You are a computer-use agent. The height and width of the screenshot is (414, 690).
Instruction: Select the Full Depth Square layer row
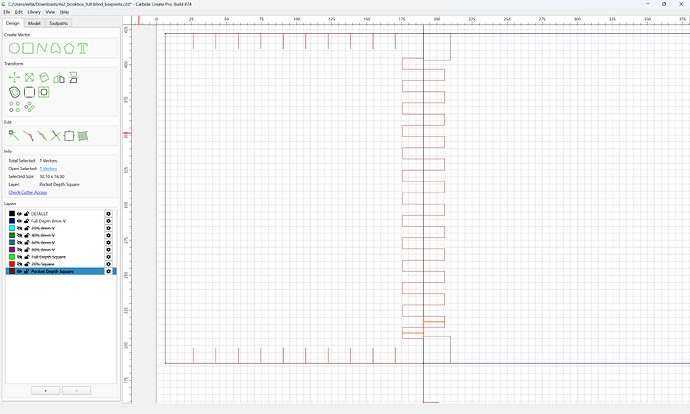(x=61, y=257)
